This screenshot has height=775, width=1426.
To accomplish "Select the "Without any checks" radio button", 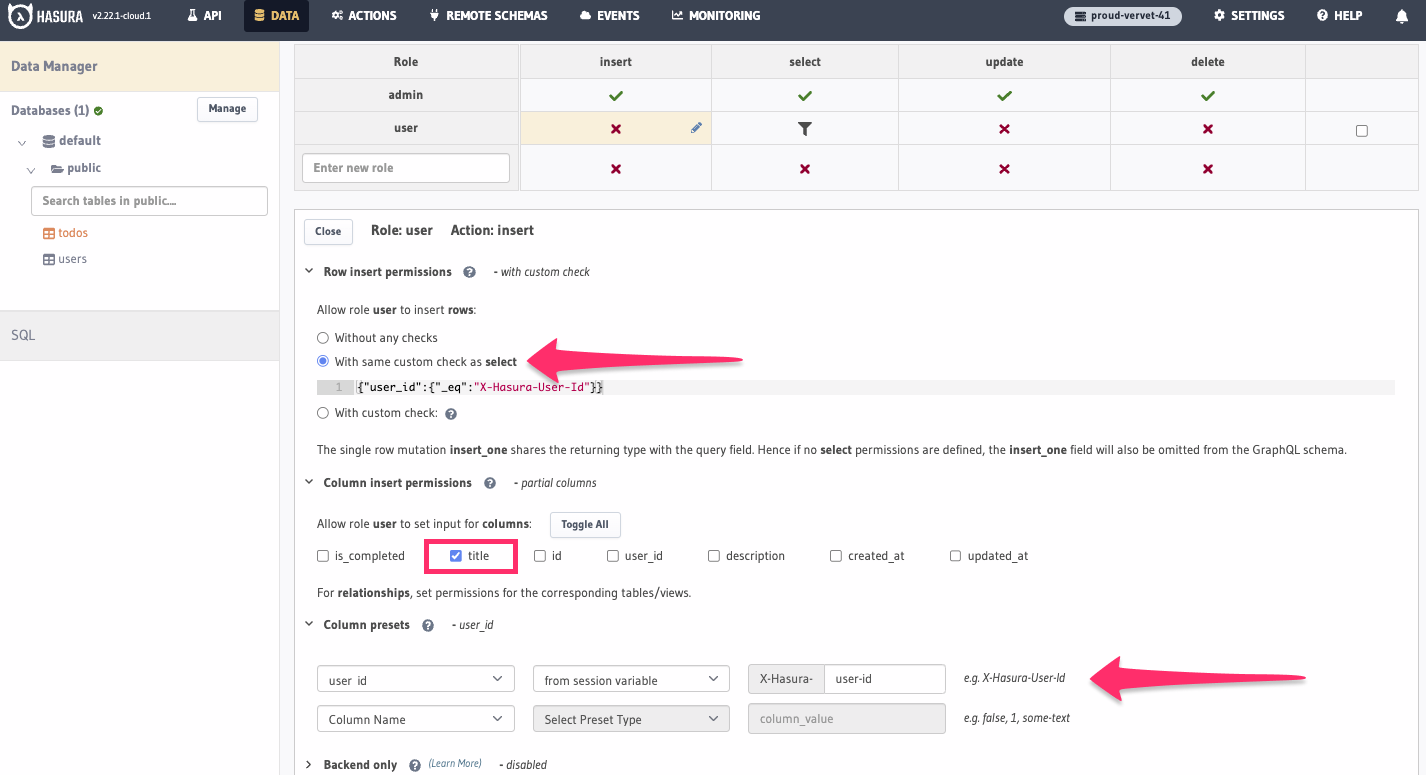I will 322,337.
